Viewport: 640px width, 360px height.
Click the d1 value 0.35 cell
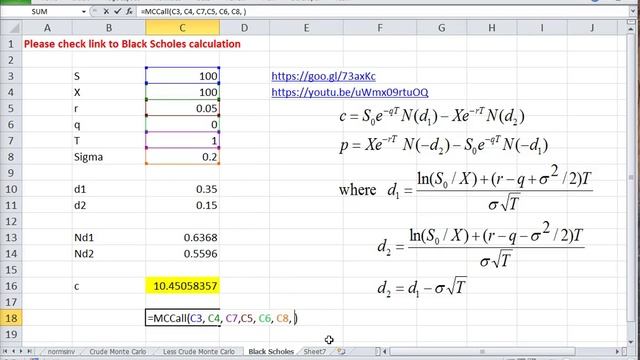[x=182, y=189]
